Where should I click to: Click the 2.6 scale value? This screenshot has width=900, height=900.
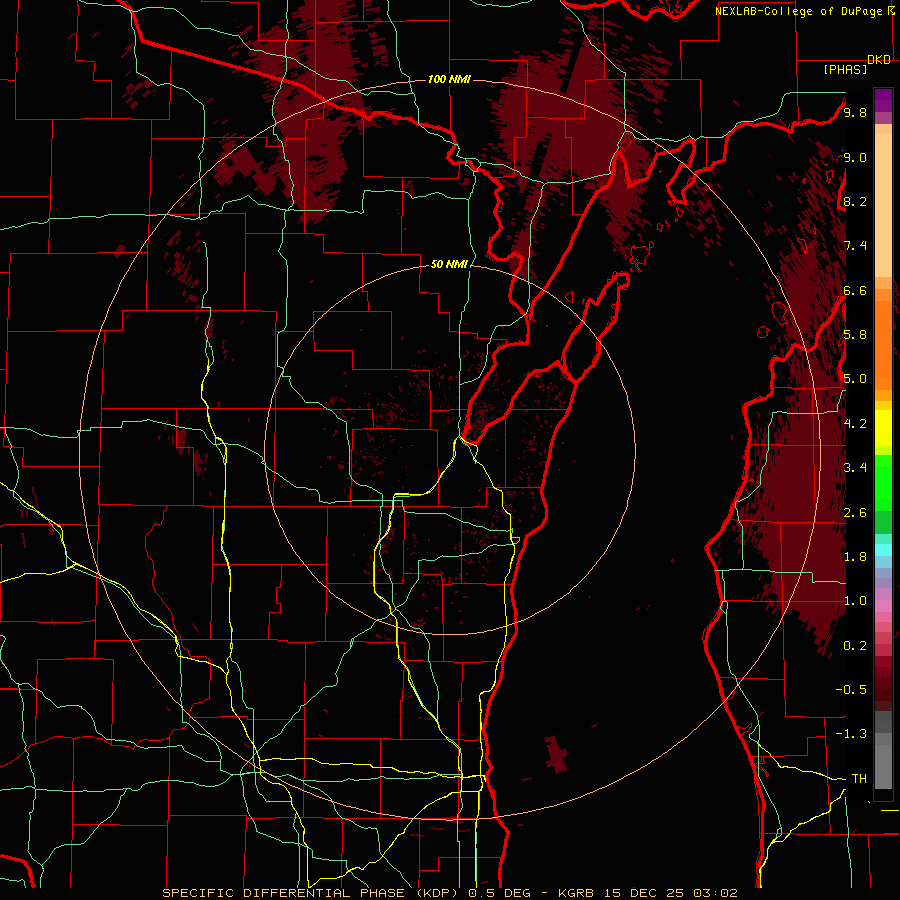click(x=855, y=513)
